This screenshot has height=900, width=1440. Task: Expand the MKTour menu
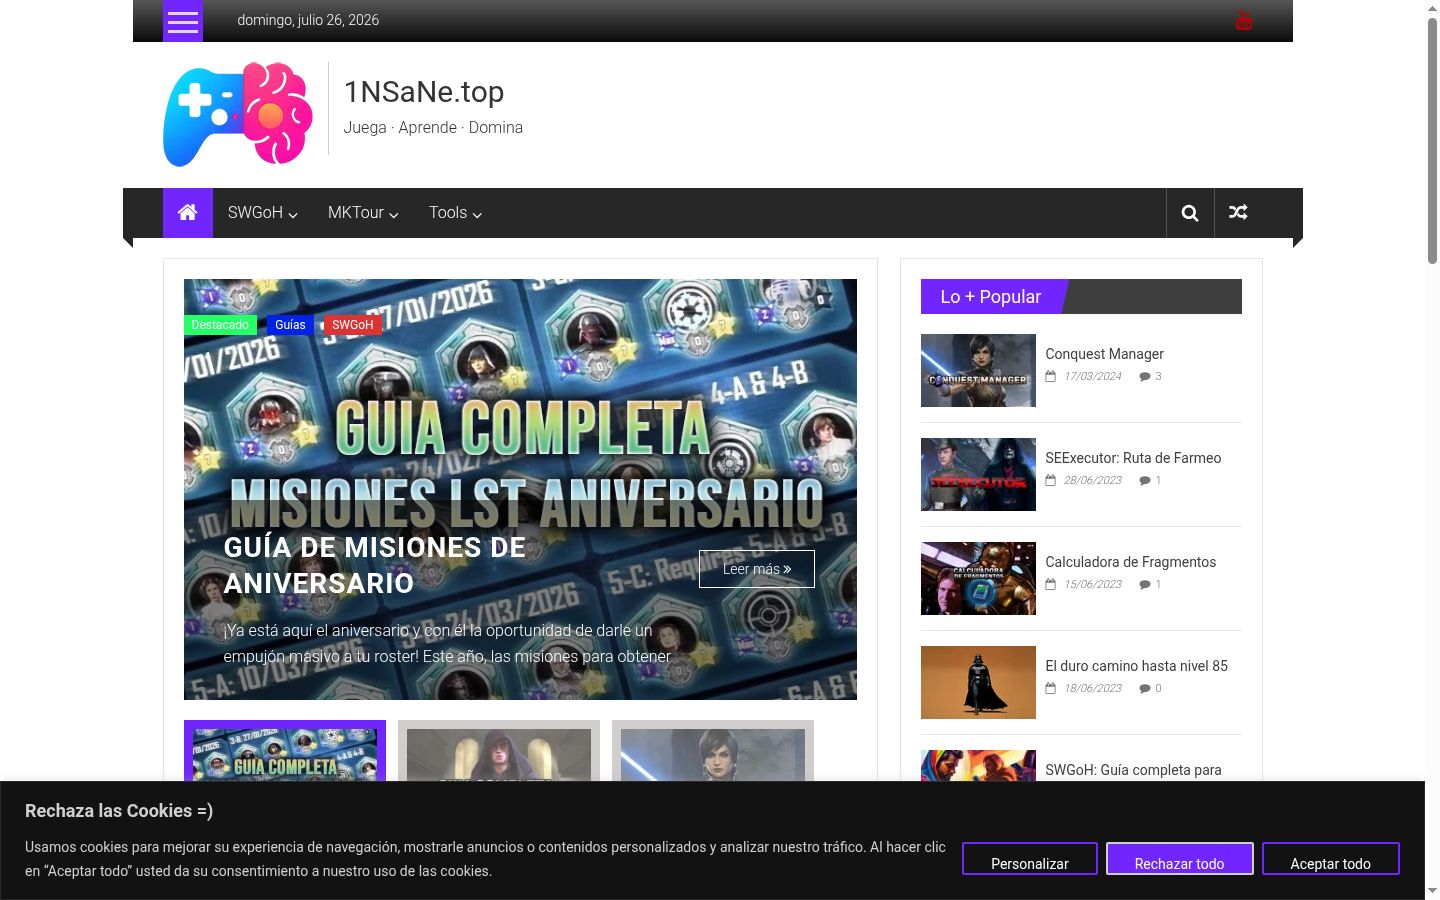tap(363, 213)
